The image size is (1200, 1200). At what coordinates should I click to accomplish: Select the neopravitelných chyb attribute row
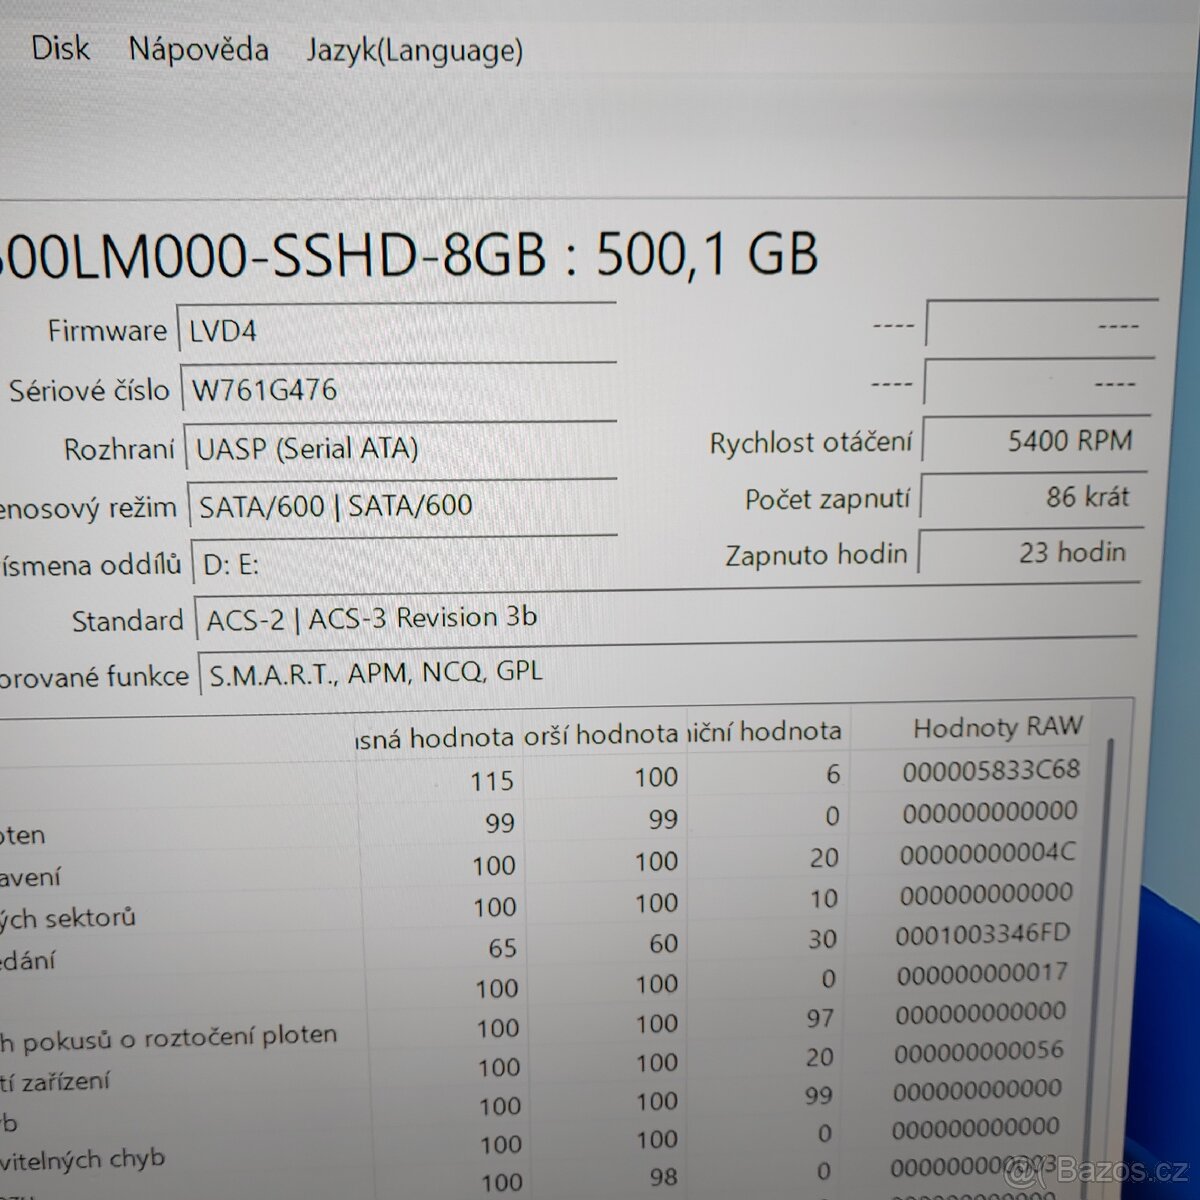click(x=400, y=1160)
